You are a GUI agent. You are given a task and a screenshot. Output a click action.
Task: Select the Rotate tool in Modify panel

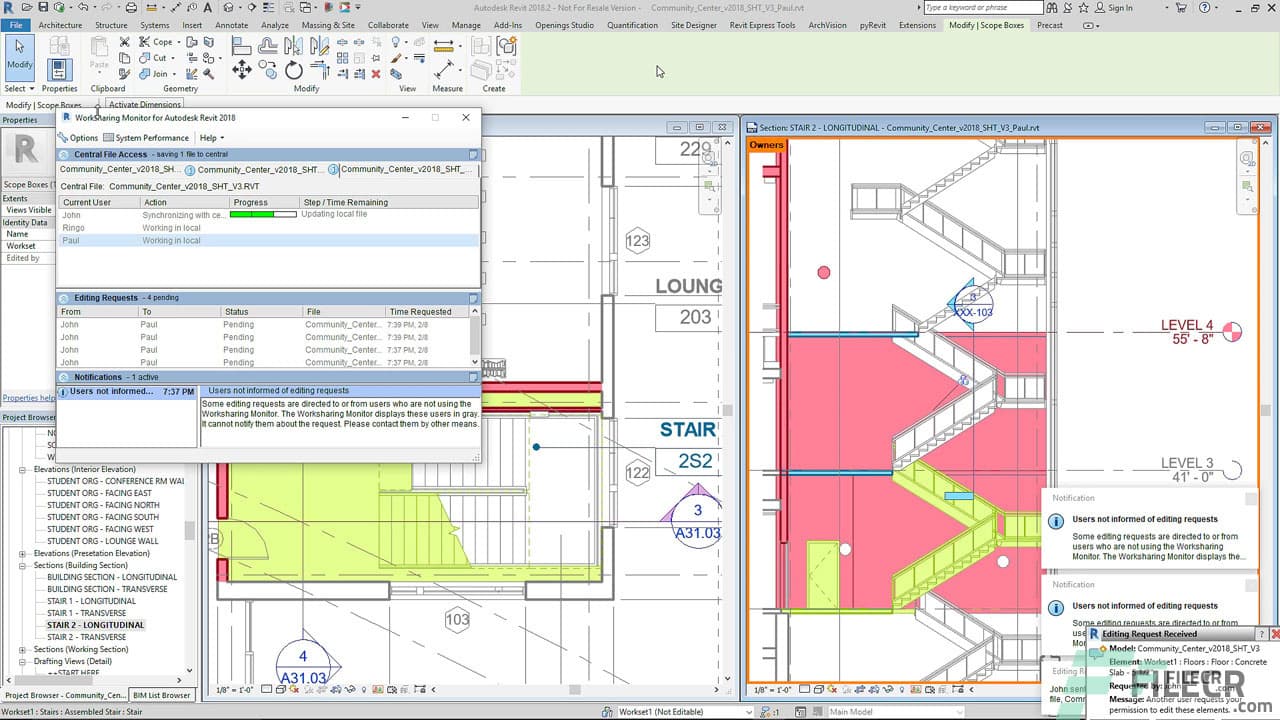point(292,68)
